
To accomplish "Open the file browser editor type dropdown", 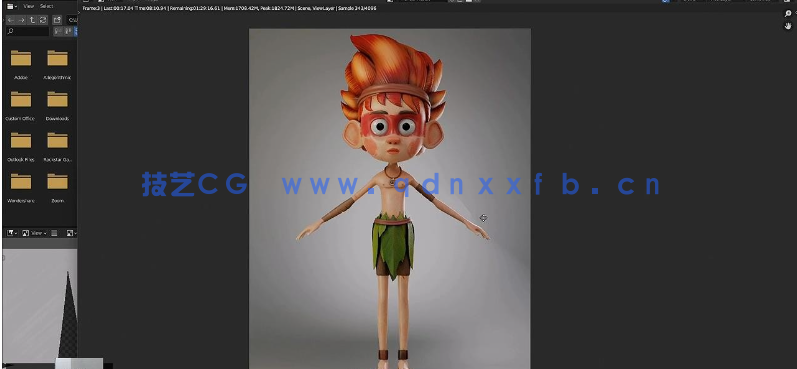I will click(x=12, y=7).
